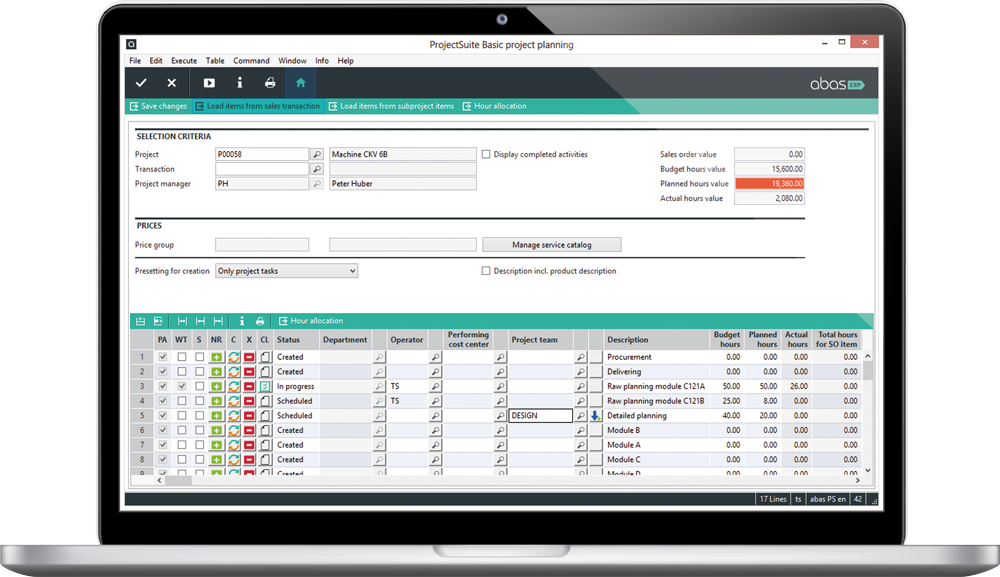Screen dimensions: 1000x577
Task: Click blue download arrow in Detailed planning row
Action: point(595,416)
